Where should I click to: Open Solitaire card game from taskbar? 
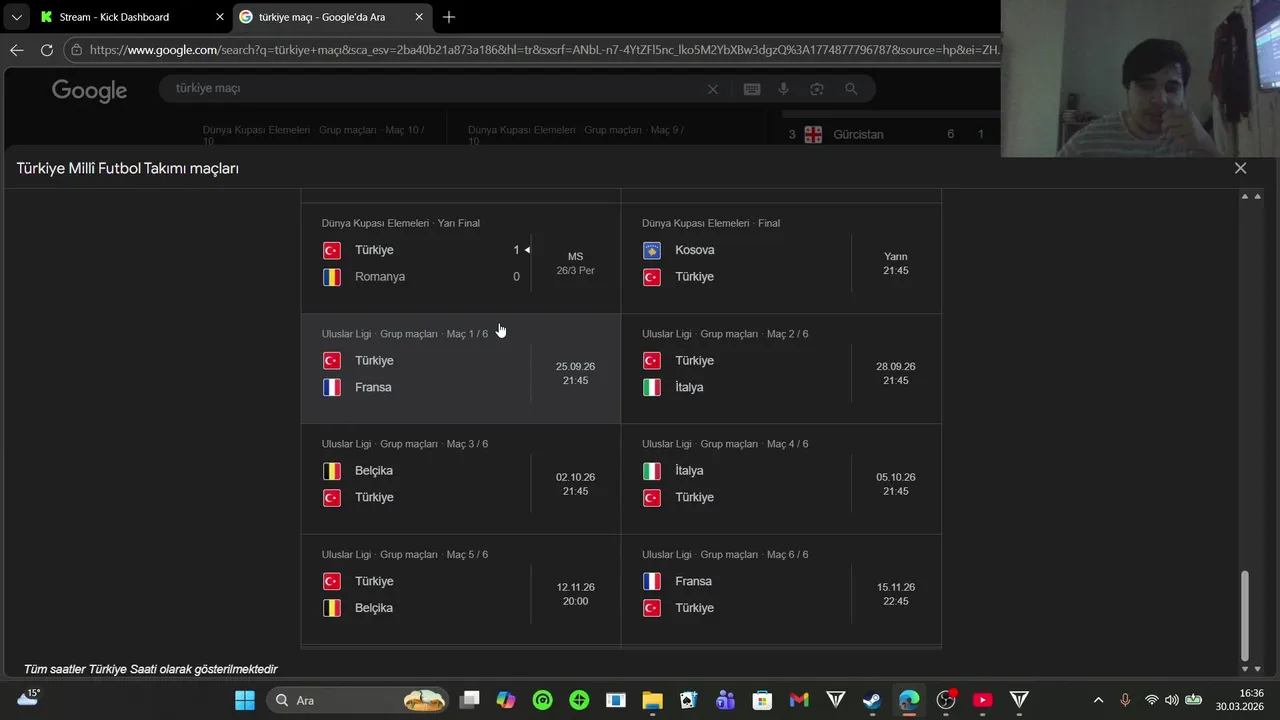689,700
